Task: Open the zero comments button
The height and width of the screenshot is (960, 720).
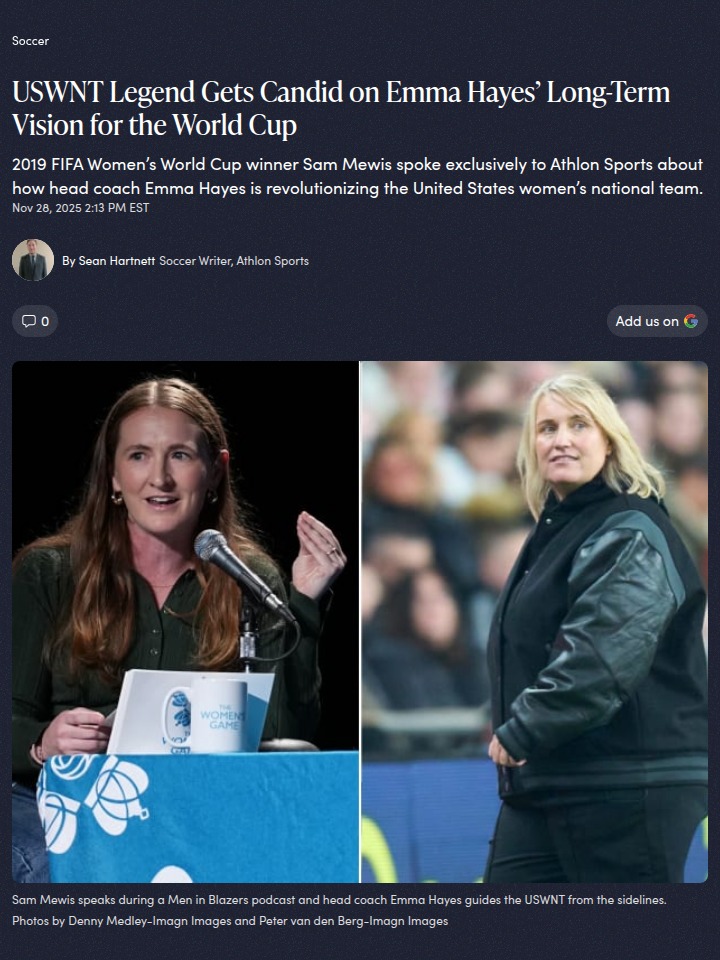Action: [x=35, y=321]
